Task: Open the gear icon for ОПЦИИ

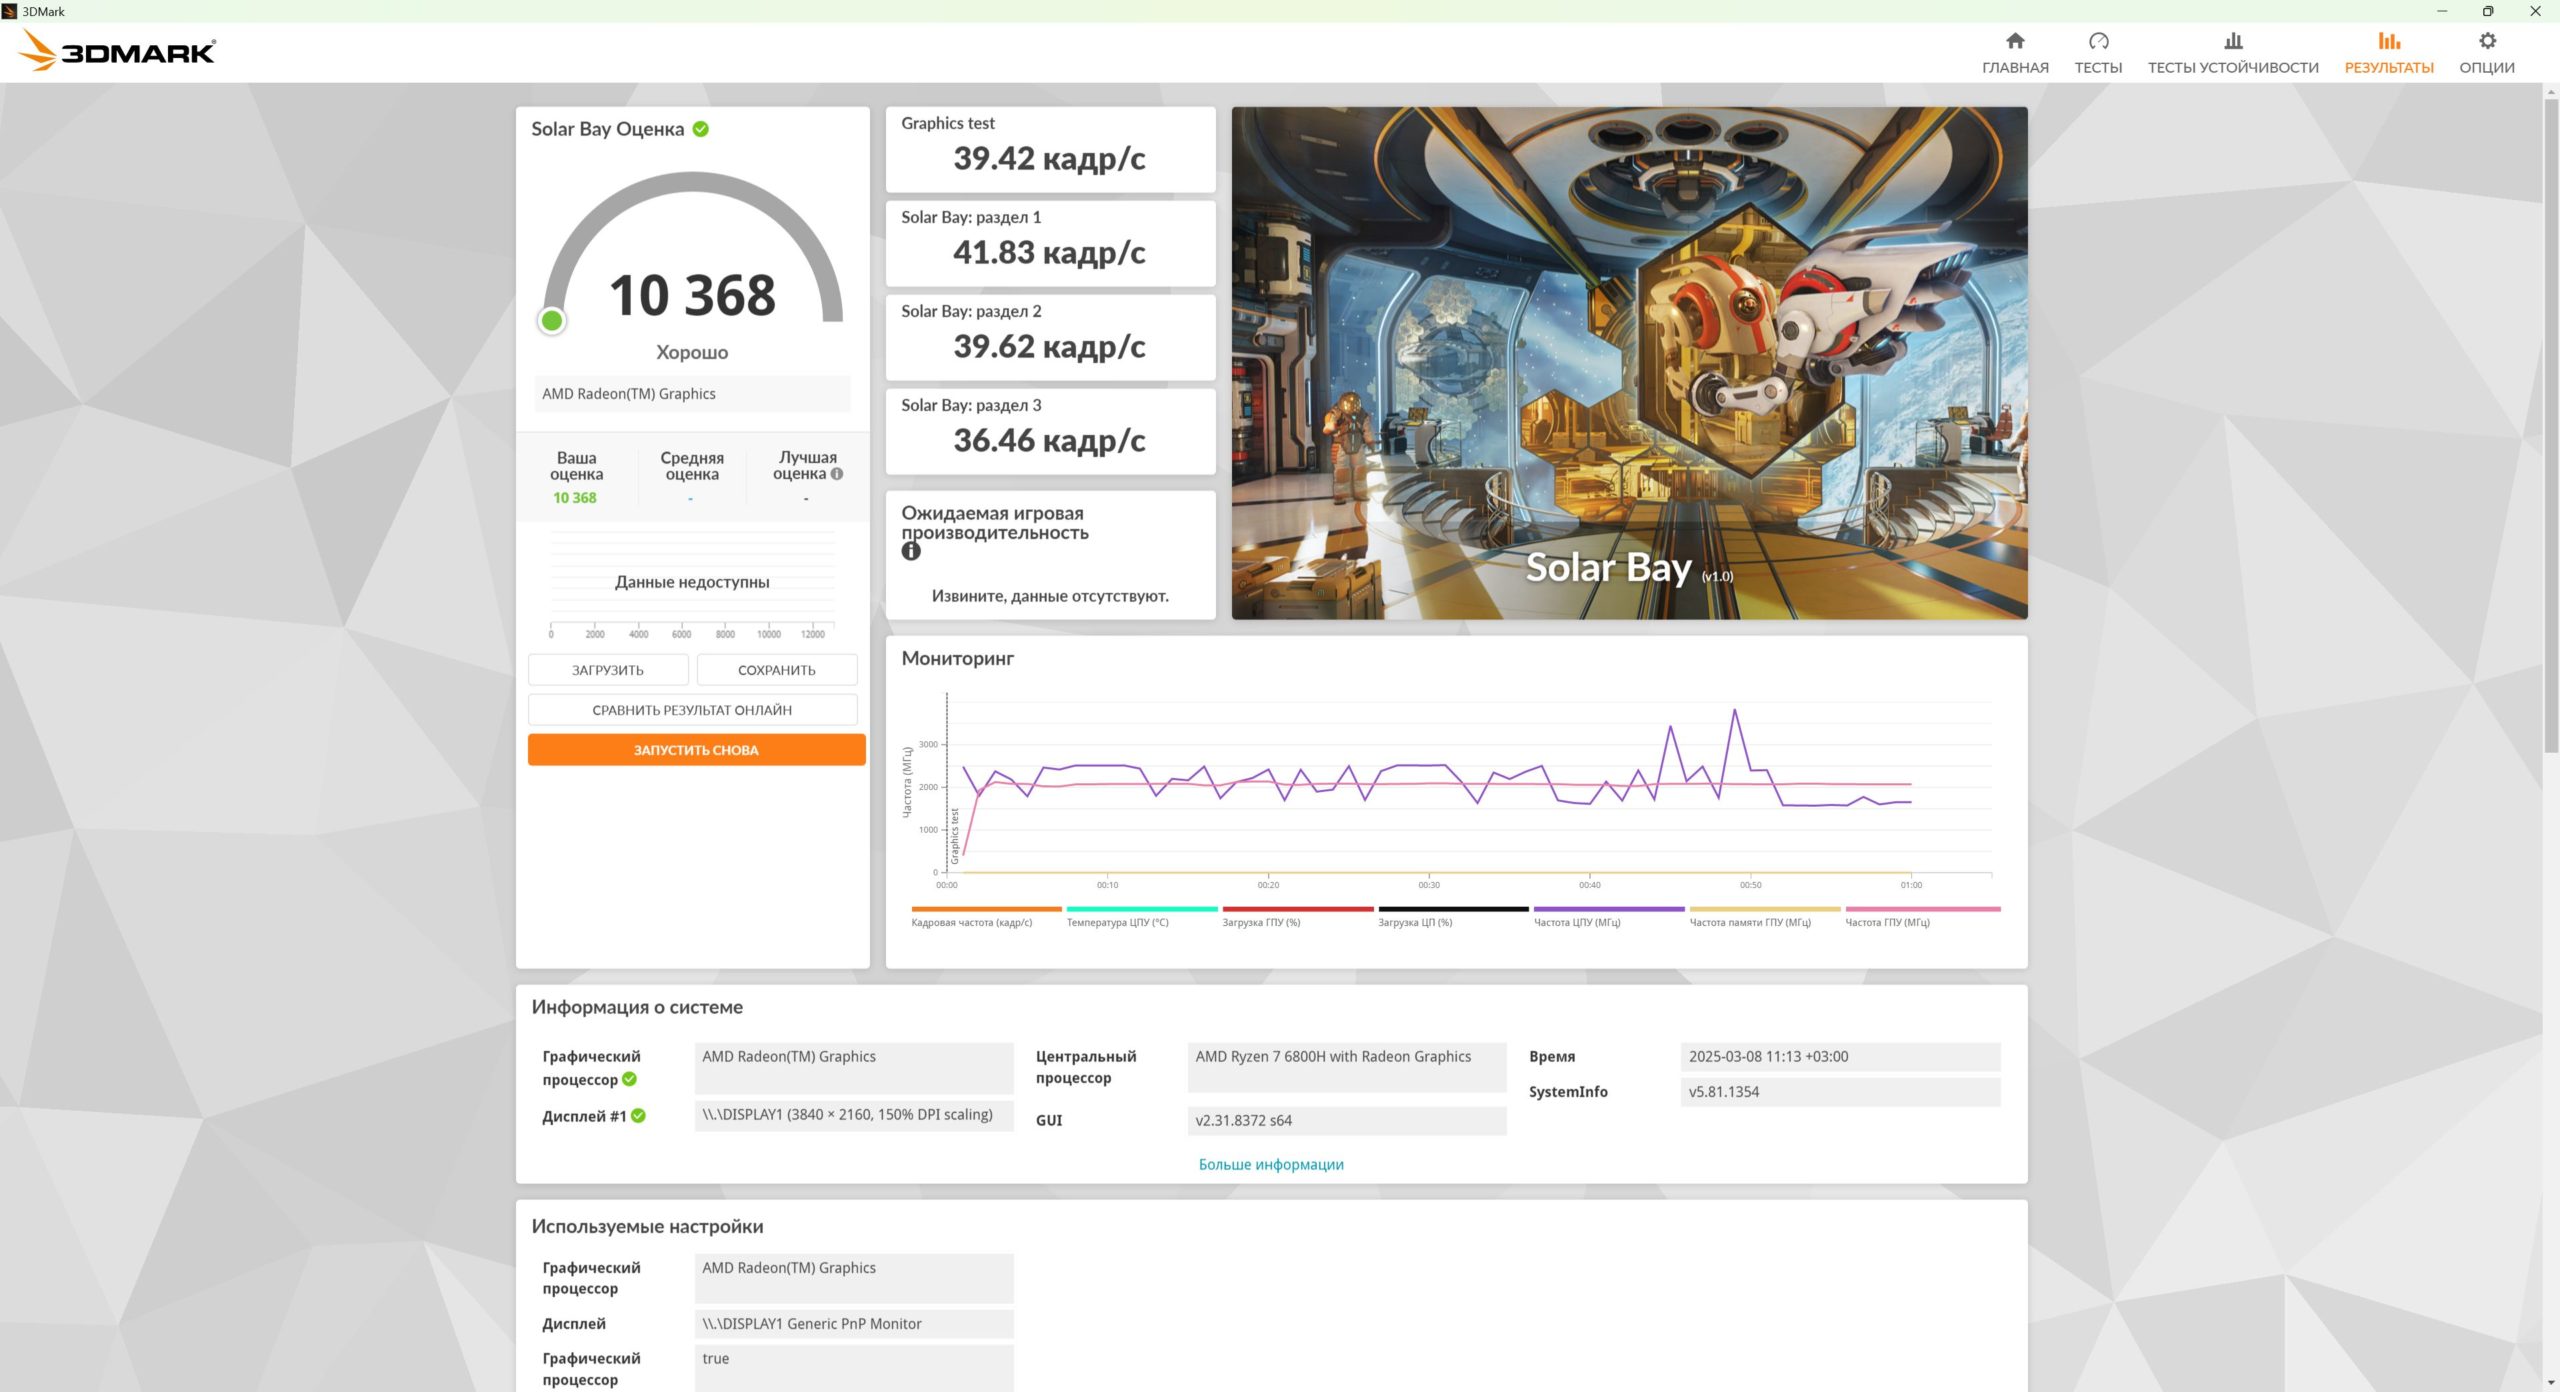Action: coord(2487,41)
